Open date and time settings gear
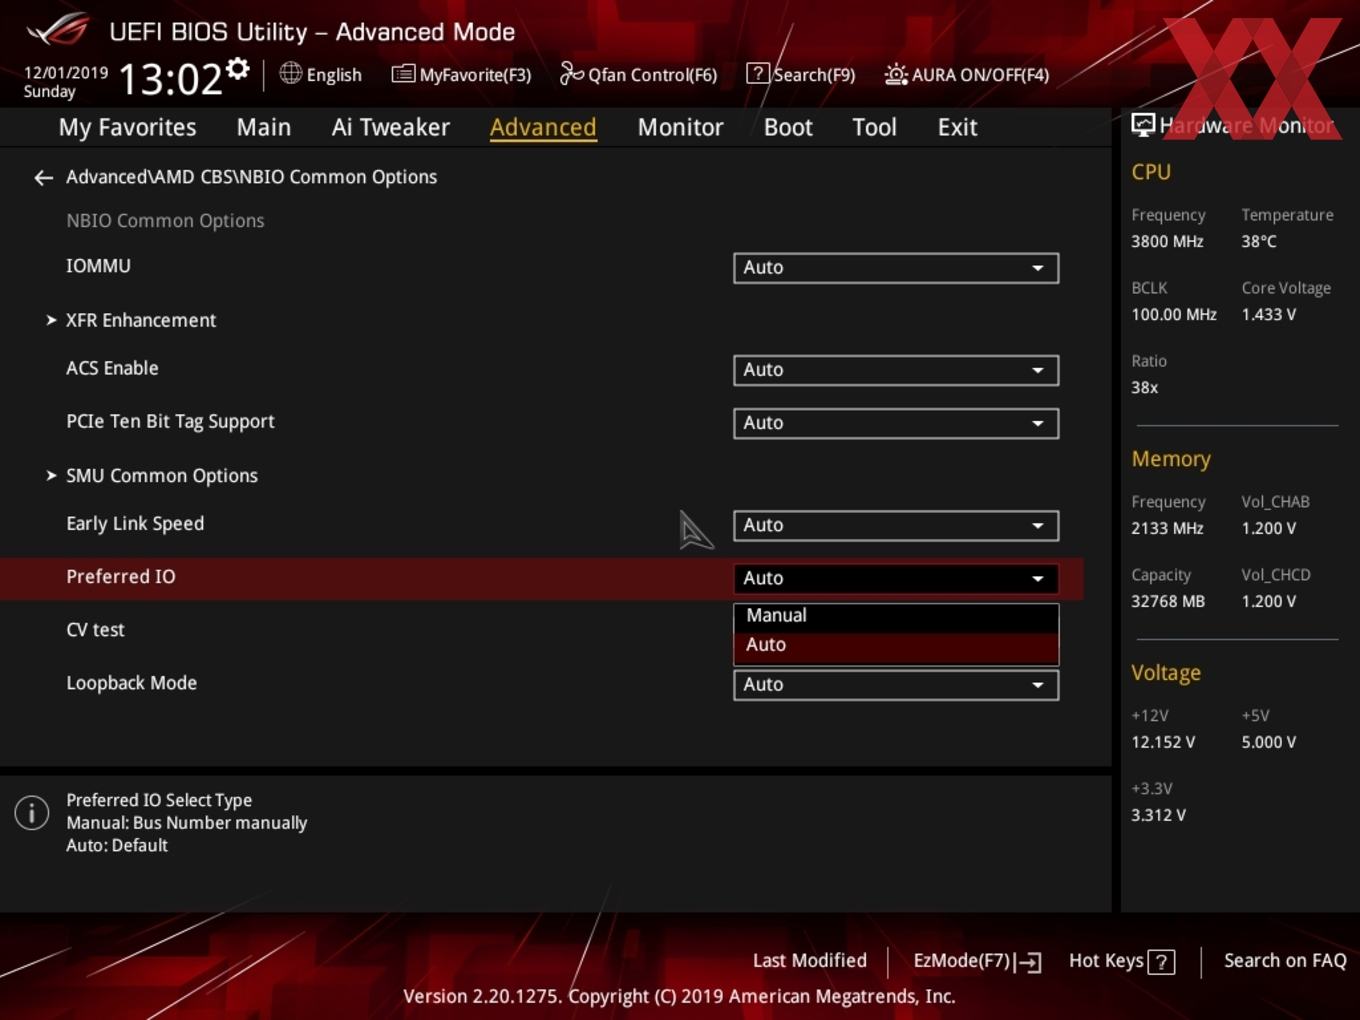 click(x=238, y=69)
